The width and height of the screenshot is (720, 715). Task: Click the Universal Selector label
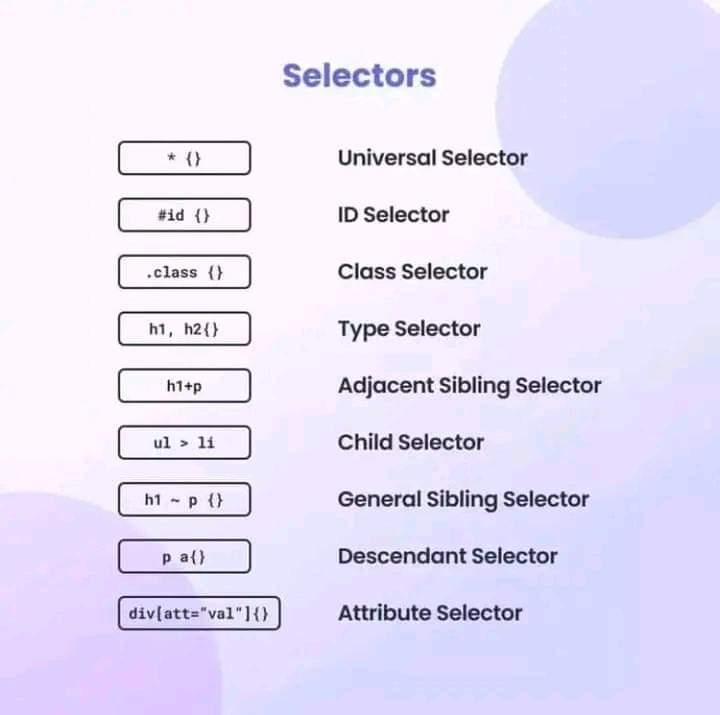point(433,158)
